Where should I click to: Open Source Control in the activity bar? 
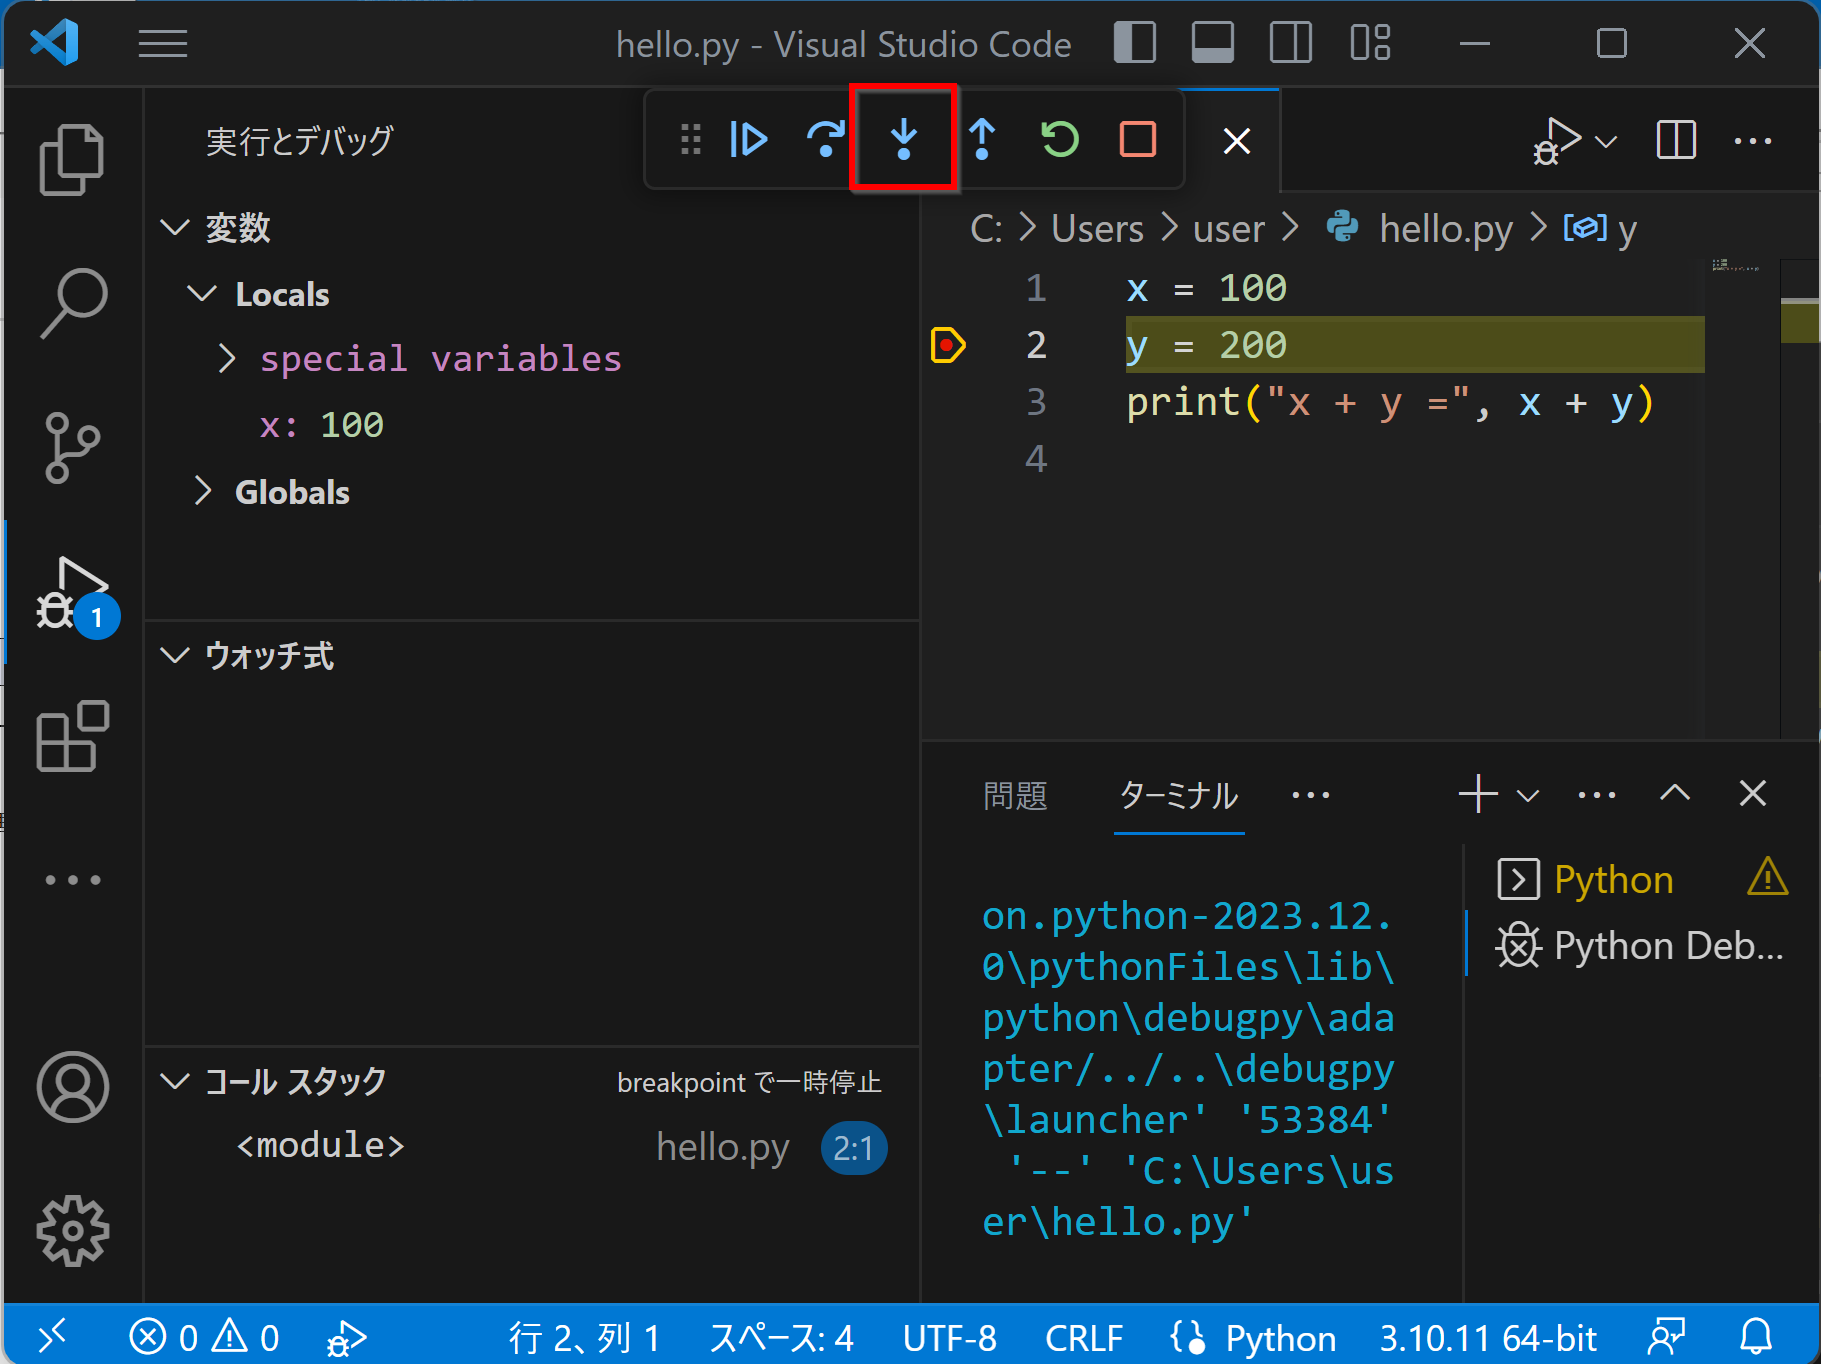(x=72, y=447)
